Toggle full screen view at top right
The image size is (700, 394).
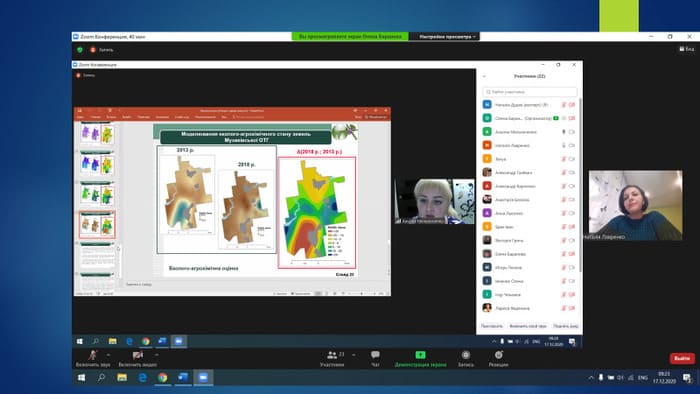687,49
